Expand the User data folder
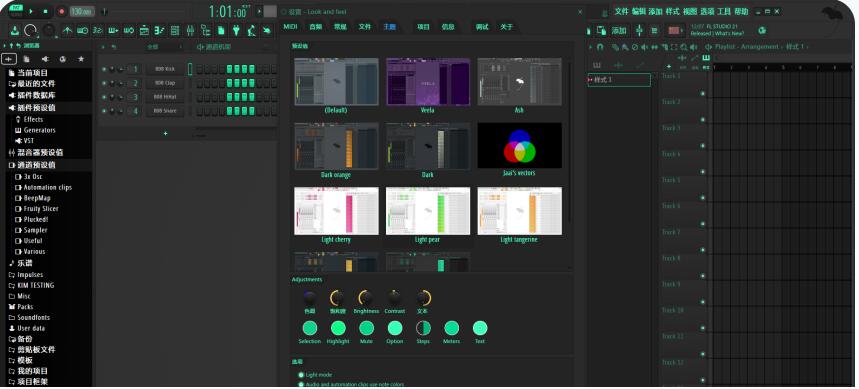Screen dimensions: 859x389 click(x=31, y=328)
